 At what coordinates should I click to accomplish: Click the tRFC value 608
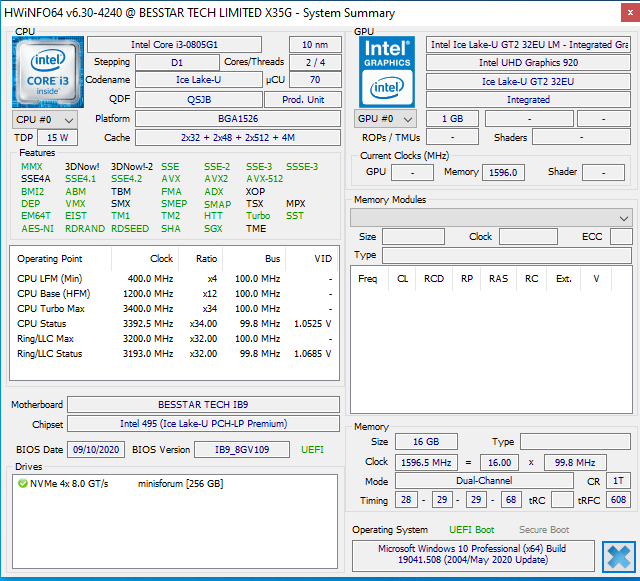[618, 500]
